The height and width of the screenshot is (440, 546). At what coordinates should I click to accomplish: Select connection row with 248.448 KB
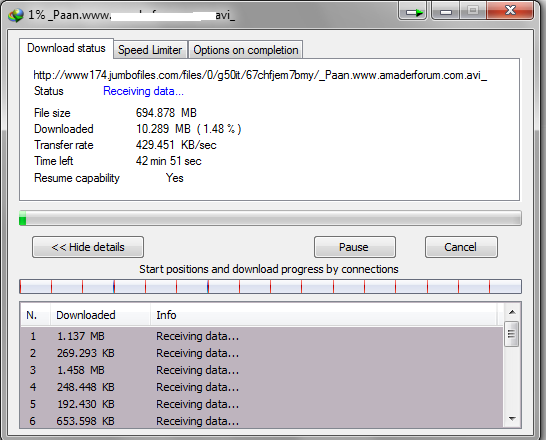click(x=262, y=387)
